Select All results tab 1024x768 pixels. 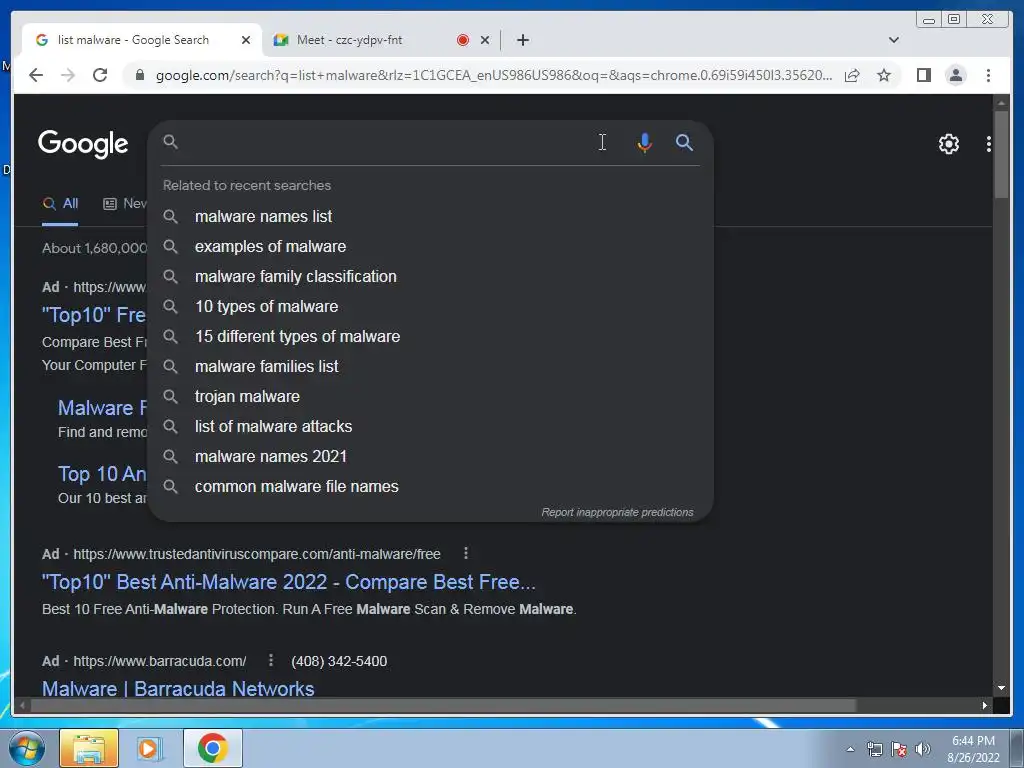click(60, 204)
